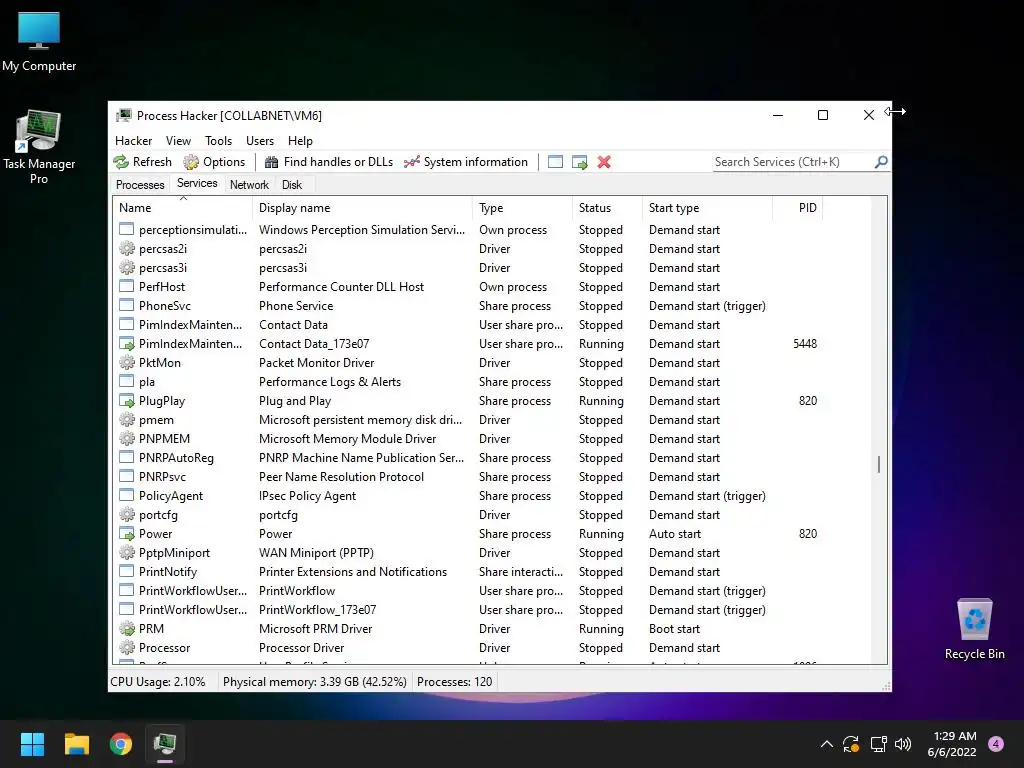Click the PlugPlay running service icon
The height and width of the screenshot is (768, 1024).
tap(127, 401)
